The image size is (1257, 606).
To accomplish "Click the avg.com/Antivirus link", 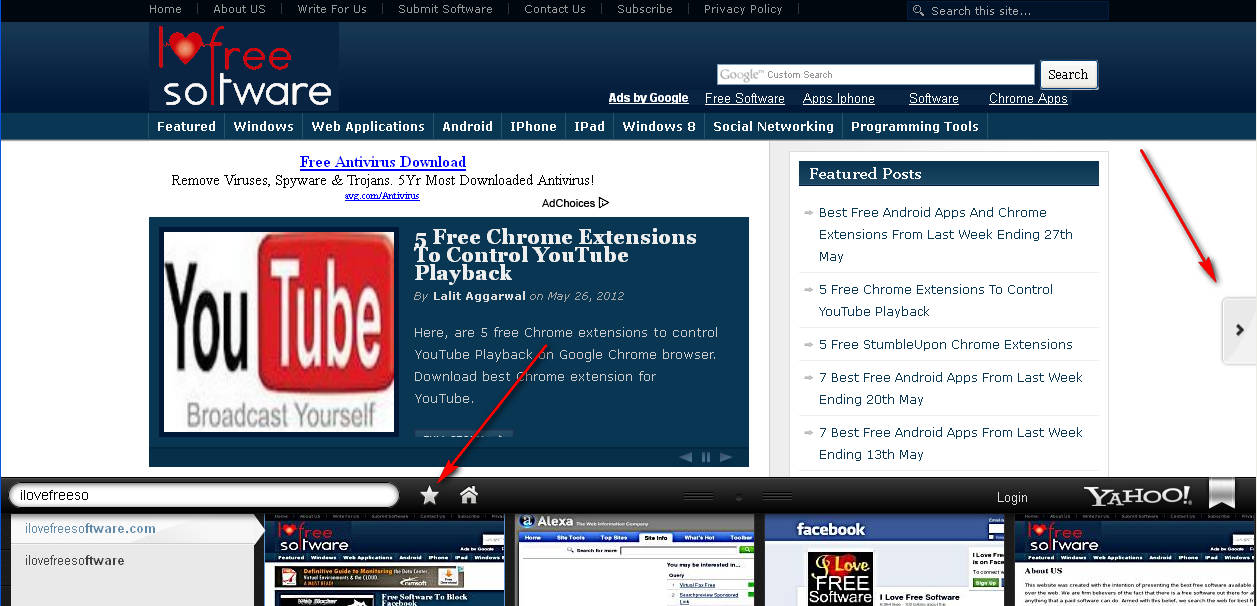I will [382, 196].
